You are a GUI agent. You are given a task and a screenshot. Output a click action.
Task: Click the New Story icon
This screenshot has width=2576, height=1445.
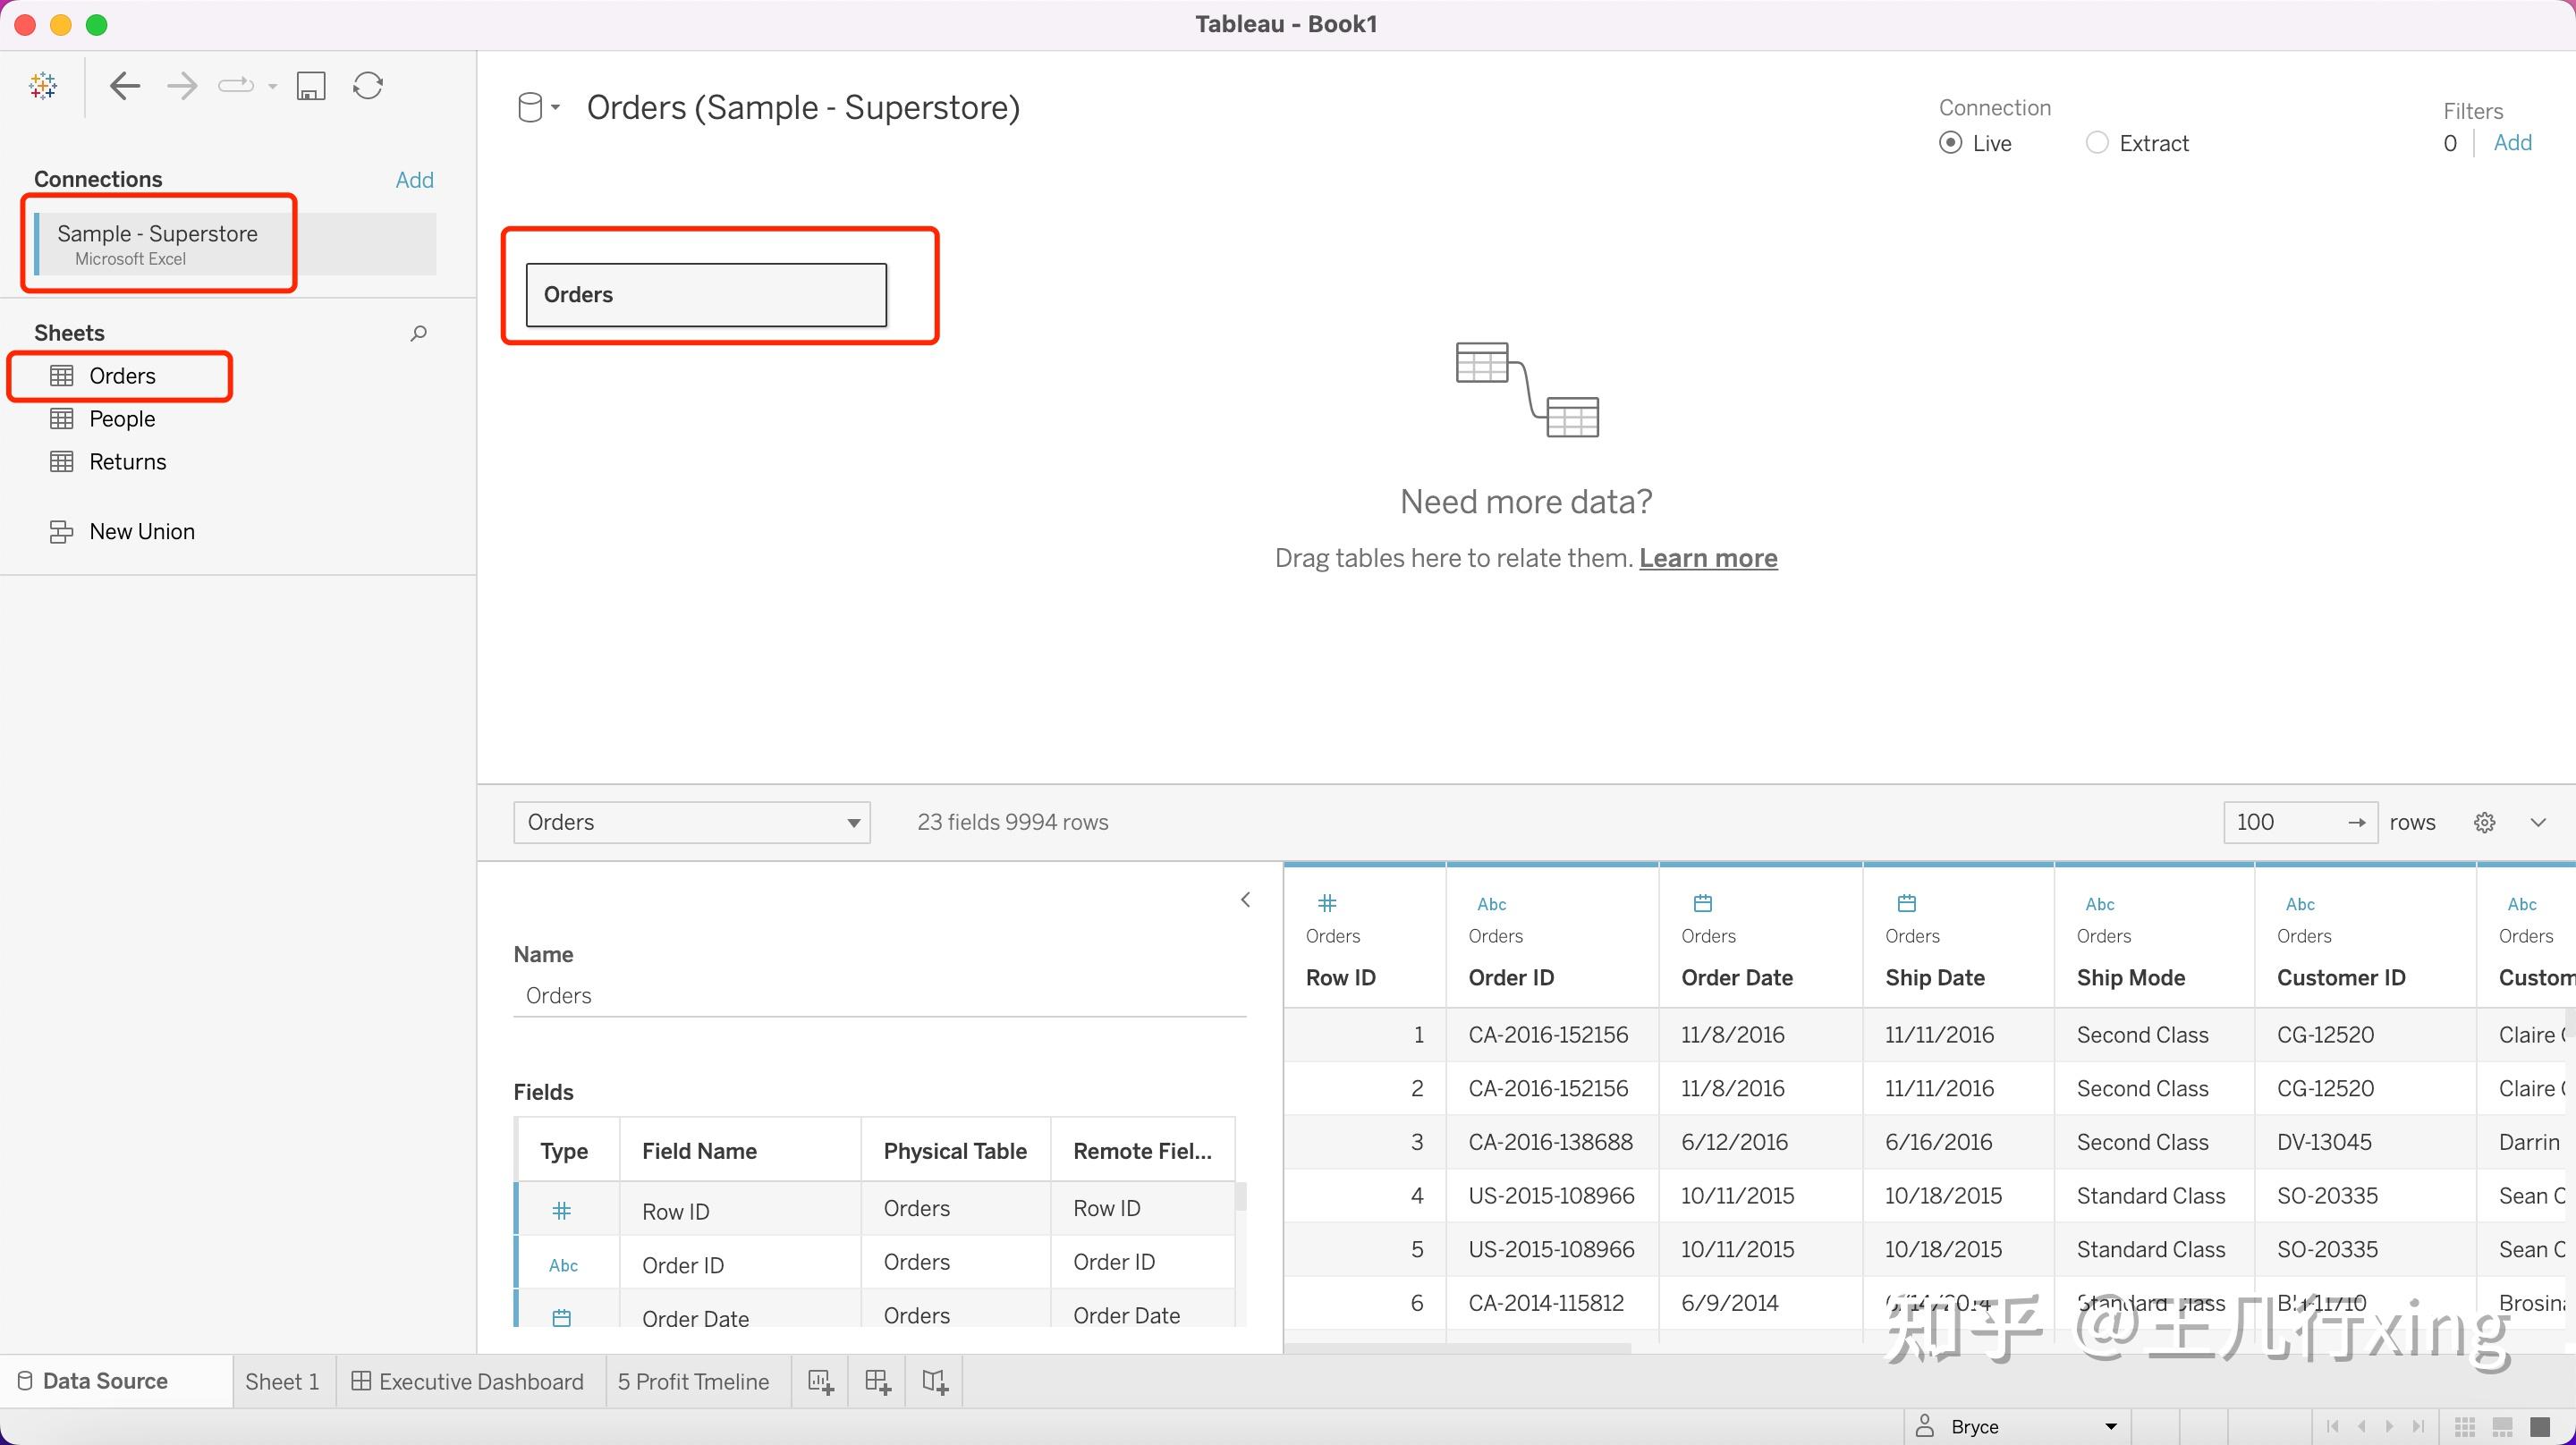[934, 1382]
